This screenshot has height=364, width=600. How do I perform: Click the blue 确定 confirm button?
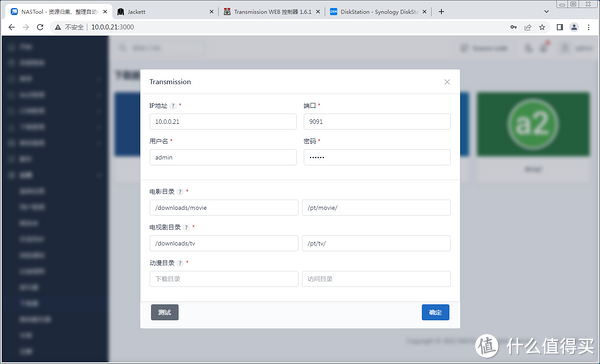(435, 312)
